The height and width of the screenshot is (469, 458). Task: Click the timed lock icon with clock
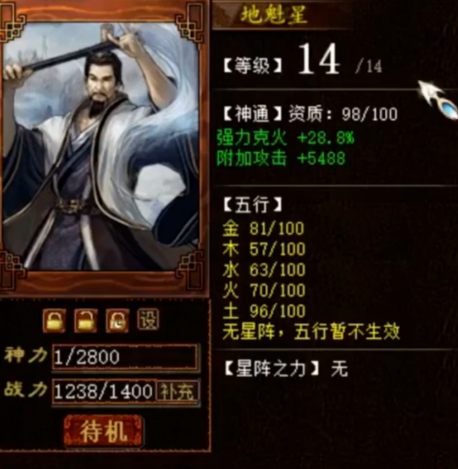coord(117,321)
